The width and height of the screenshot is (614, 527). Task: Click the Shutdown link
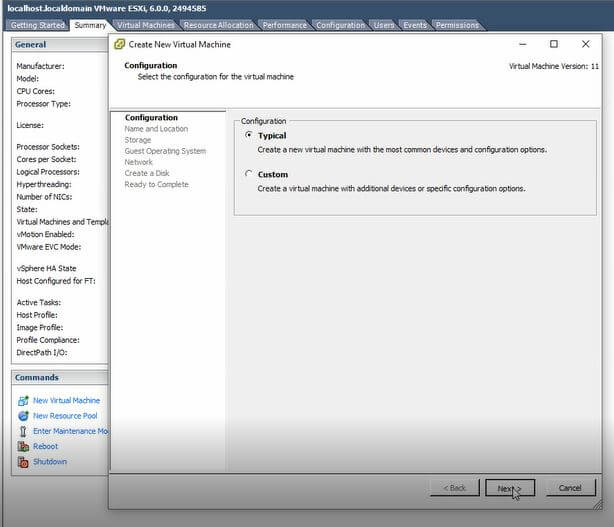pos(50,462)
